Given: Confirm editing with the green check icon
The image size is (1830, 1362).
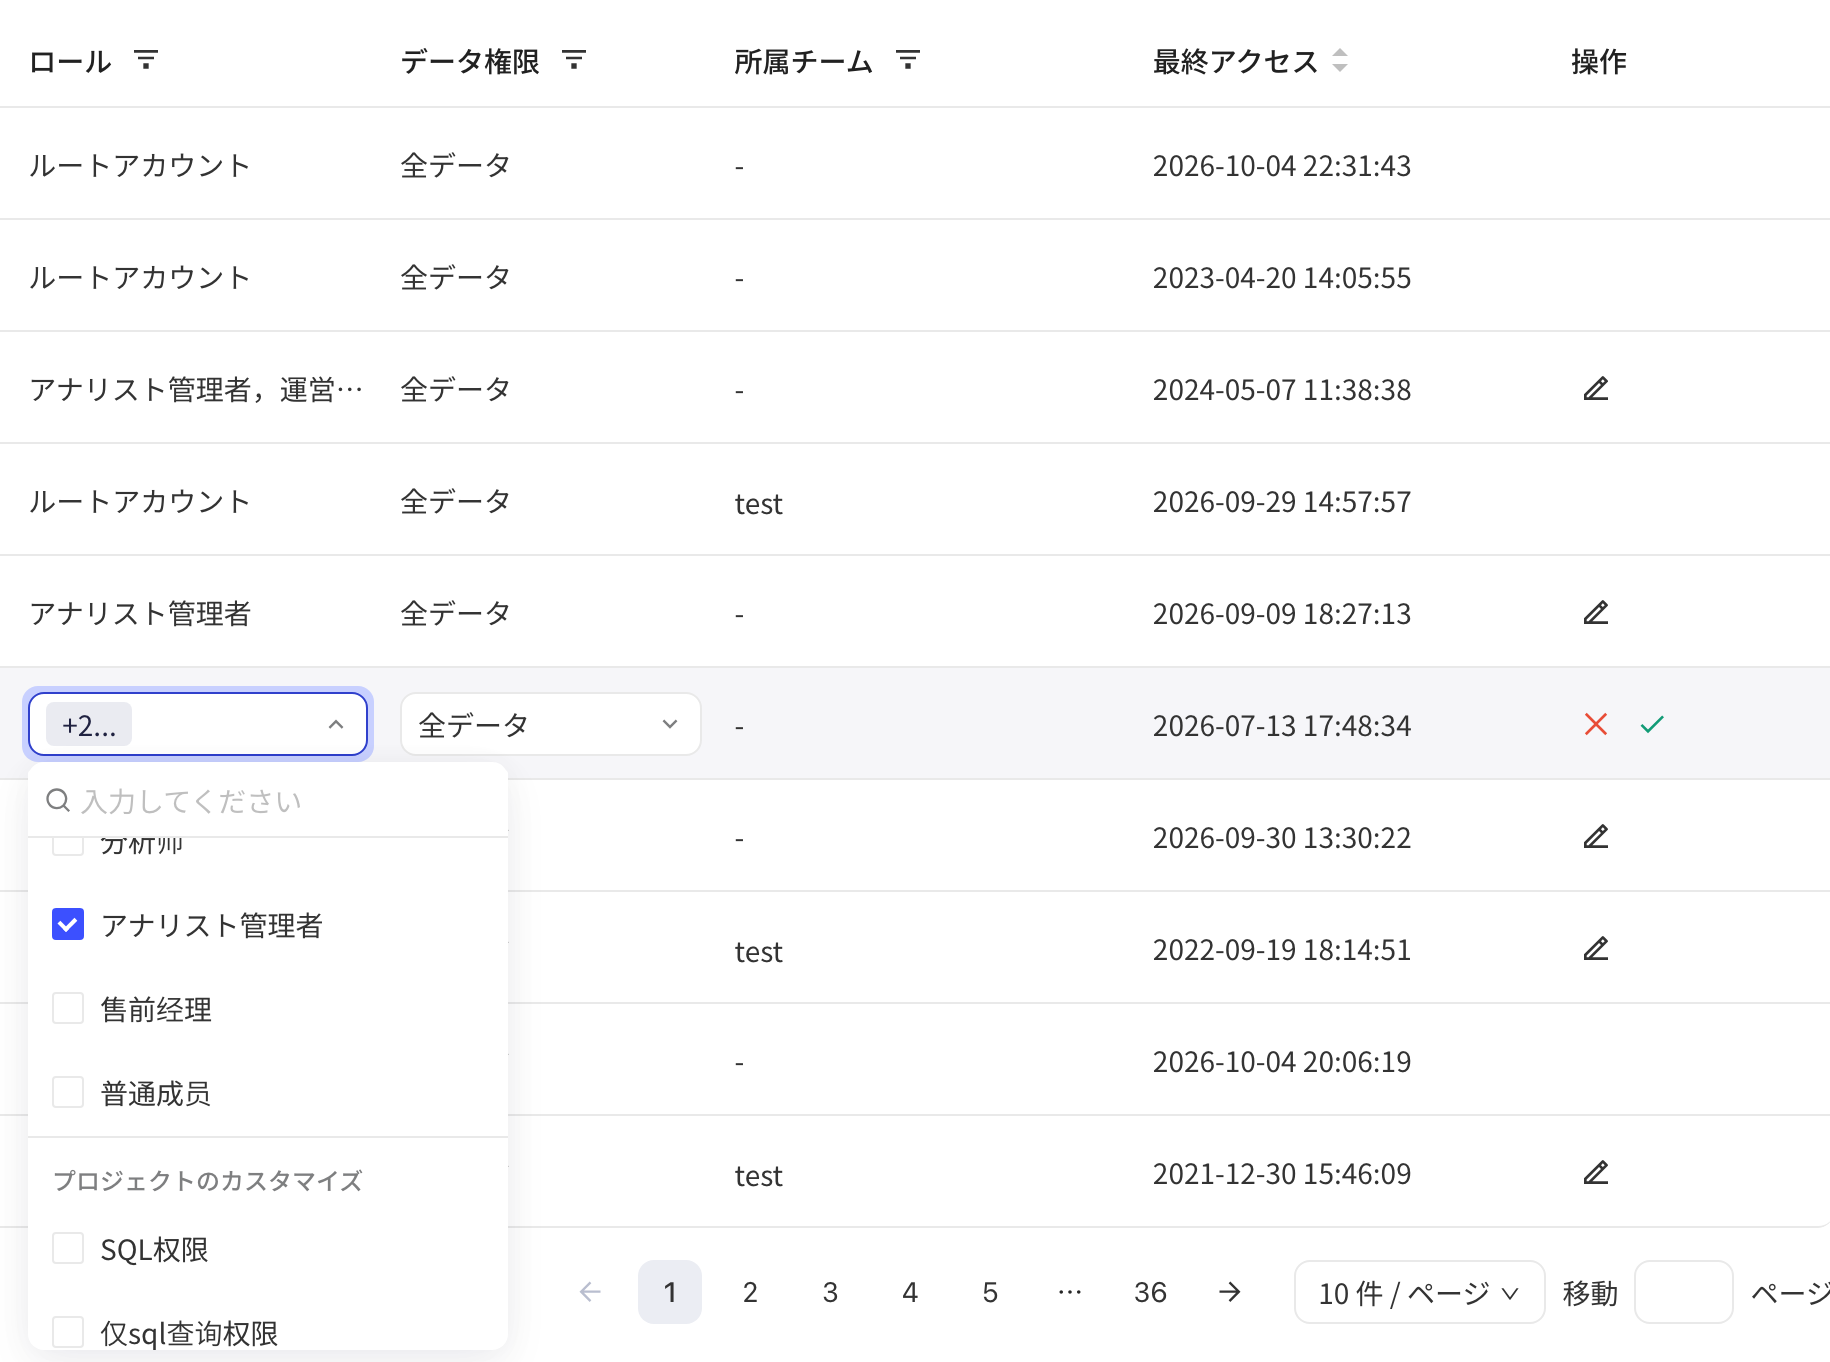Looking at the screenshot, I should [x=1652, y=724].
